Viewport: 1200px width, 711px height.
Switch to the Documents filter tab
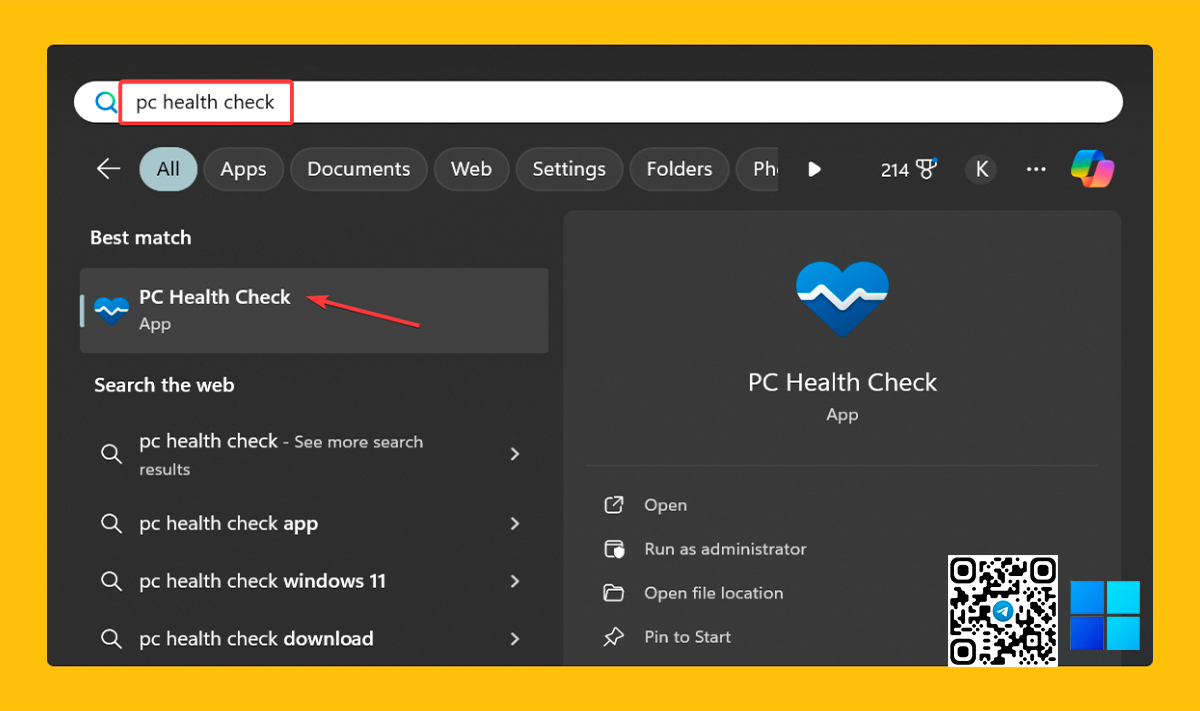coord(358,169)
